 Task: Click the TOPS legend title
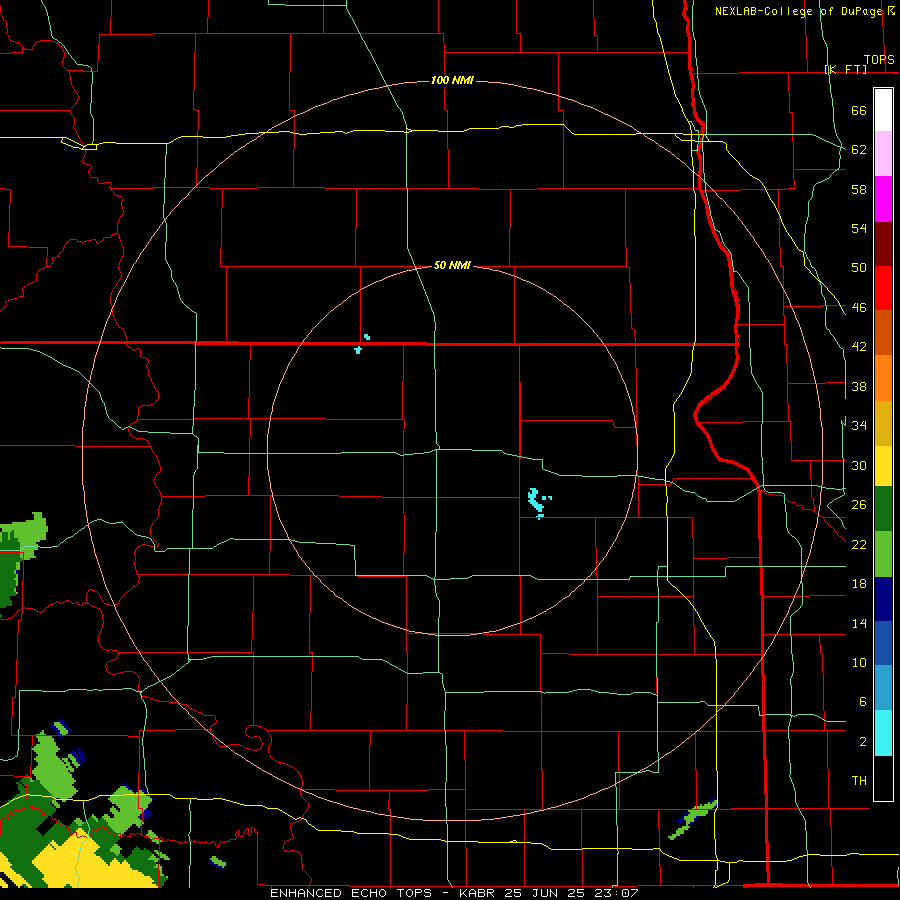(x=879, y=60)
